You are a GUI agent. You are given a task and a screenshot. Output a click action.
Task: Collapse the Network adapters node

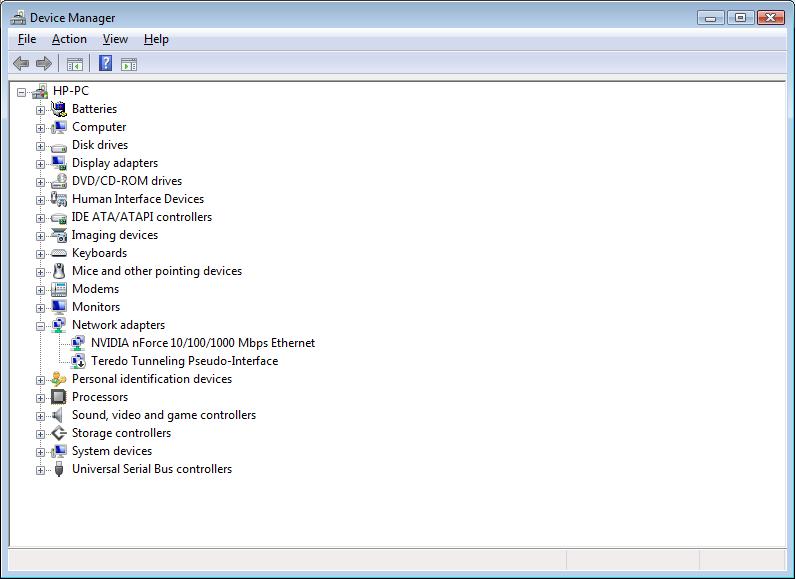(x=41, y=326)
